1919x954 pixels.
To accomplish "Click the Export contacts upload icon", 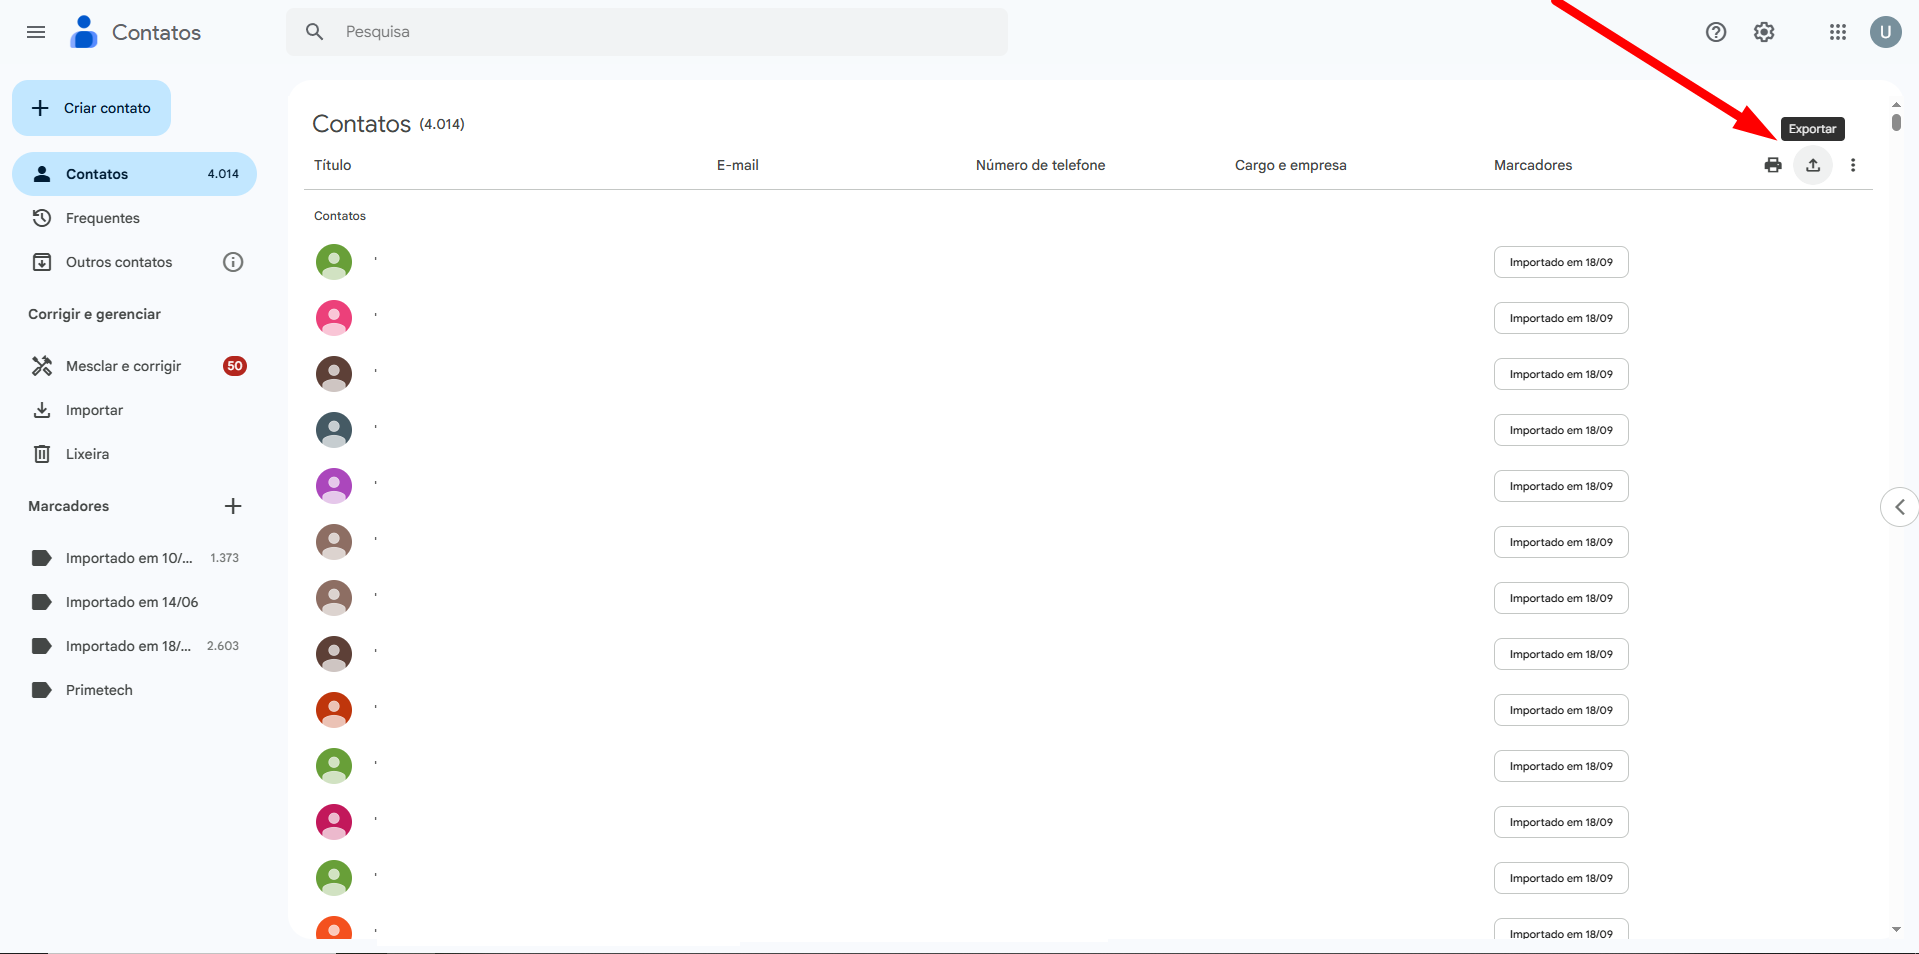I will pos(1812,165).
